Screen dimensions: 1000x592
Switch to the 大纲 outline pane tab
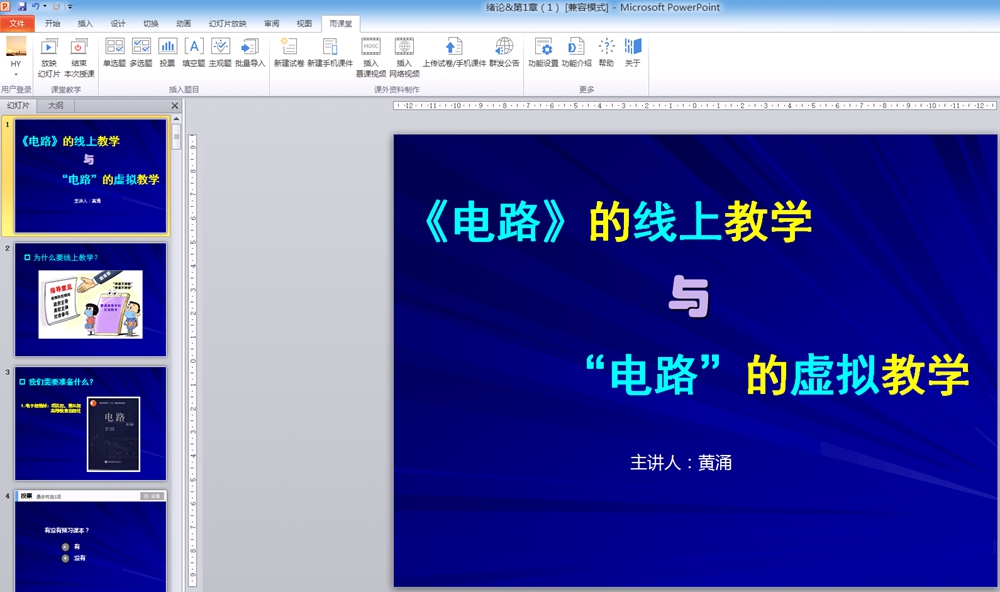[x=55, y=105]
